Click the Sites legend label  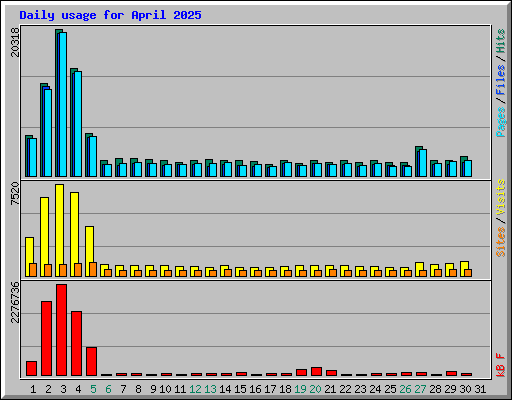[501, 242]
